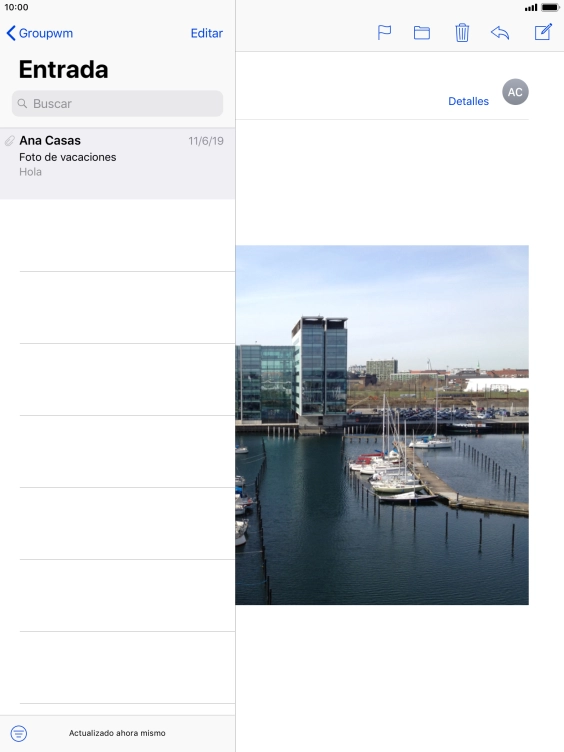Image resolution: width=564 pixels, height=752 pixels.
Task: Toggle the mailbox filter icon
Action: pos(19,733)
